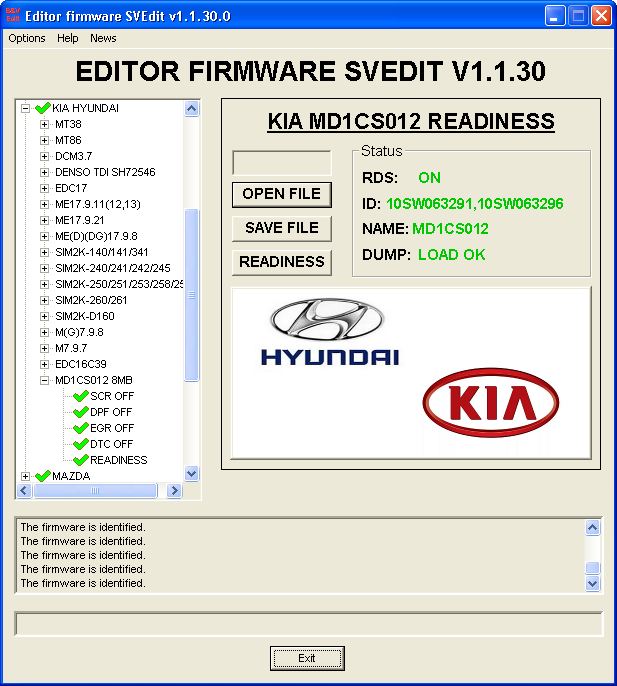
Task: Click the ID value 10SW063291,10SW063296
Action: coord(474,204)
